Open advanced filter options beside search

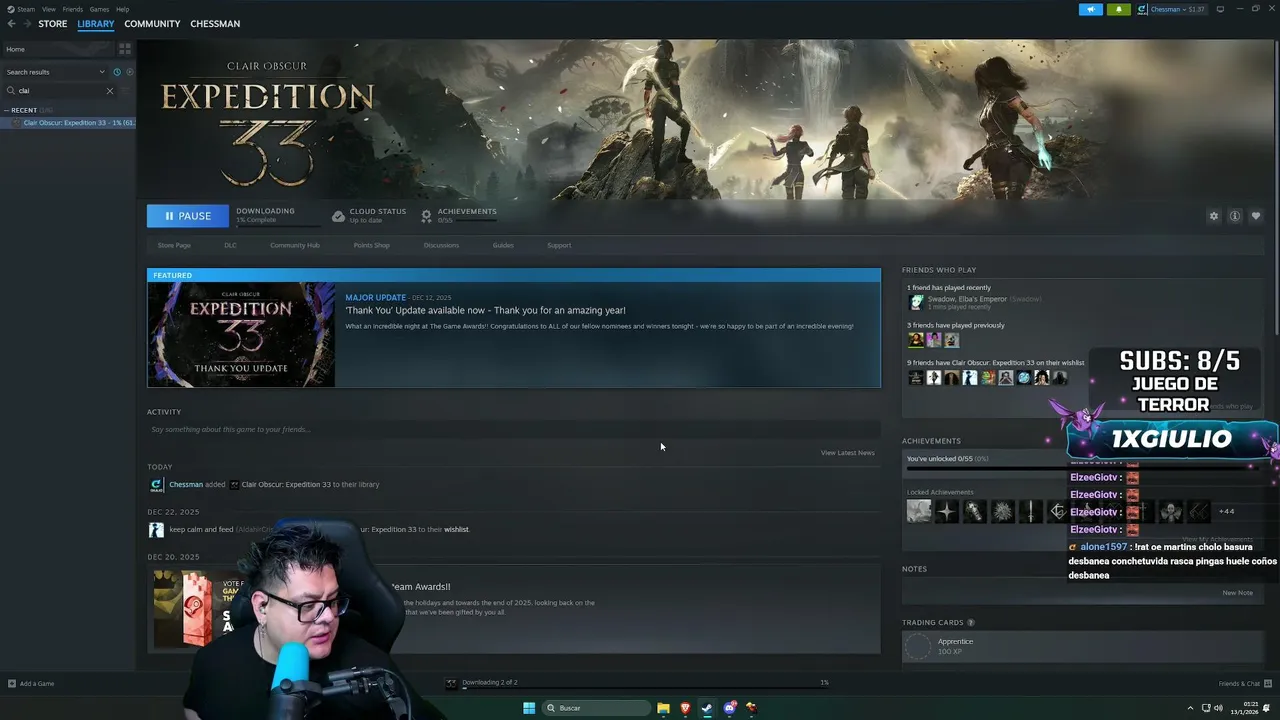125,91
